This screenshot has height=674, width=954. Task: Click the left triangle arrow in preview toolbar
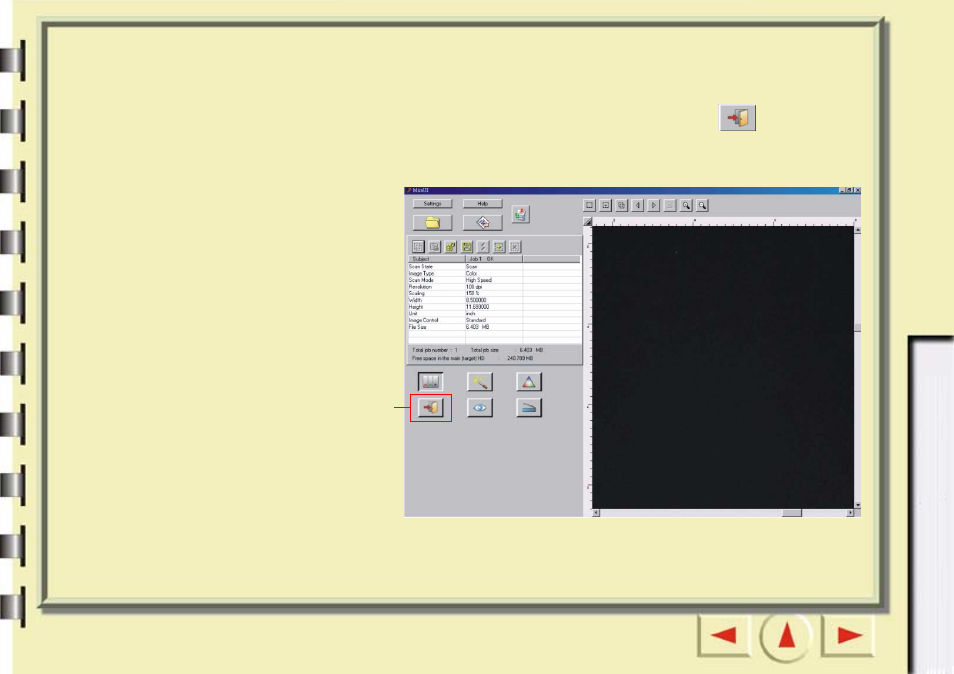(638, 206)
